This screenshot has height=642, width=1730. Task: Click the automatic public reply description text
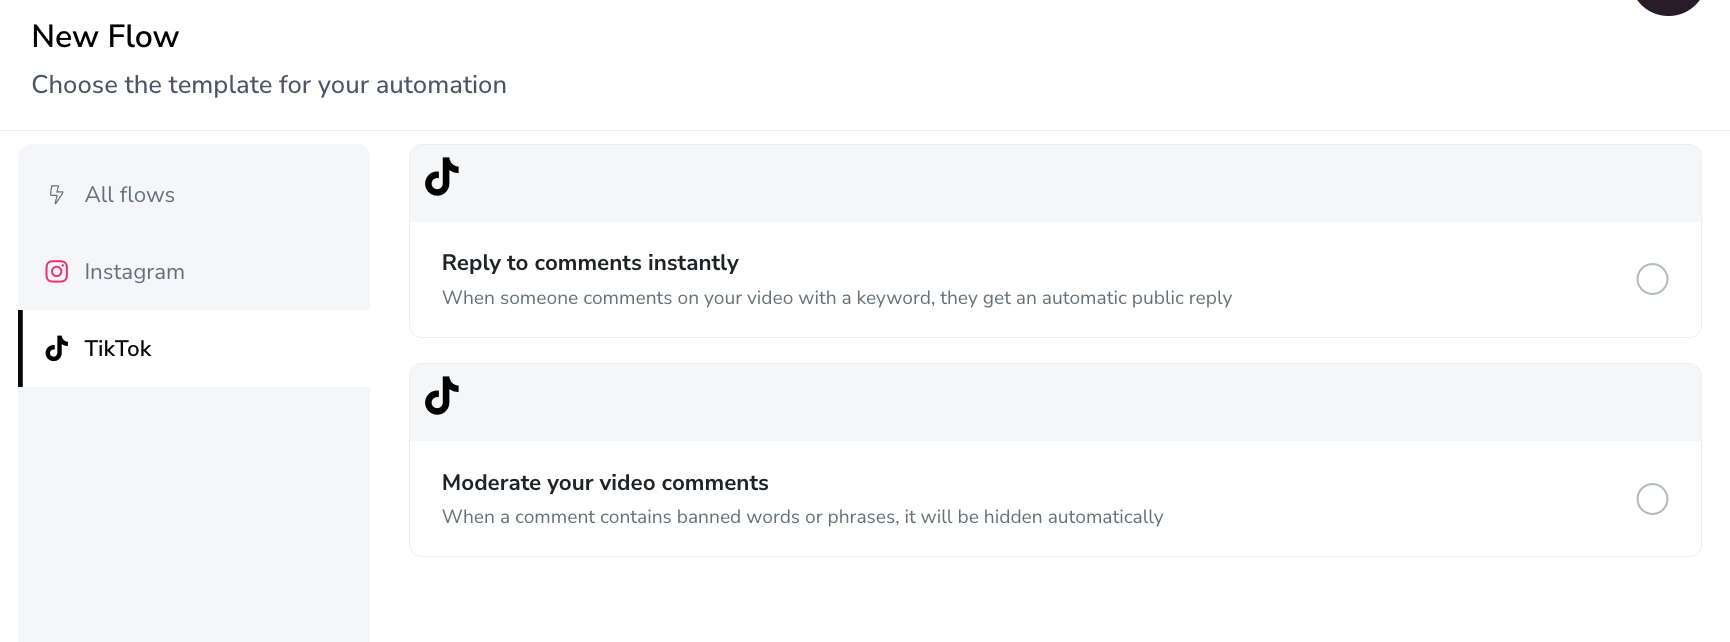click(837, 298)
